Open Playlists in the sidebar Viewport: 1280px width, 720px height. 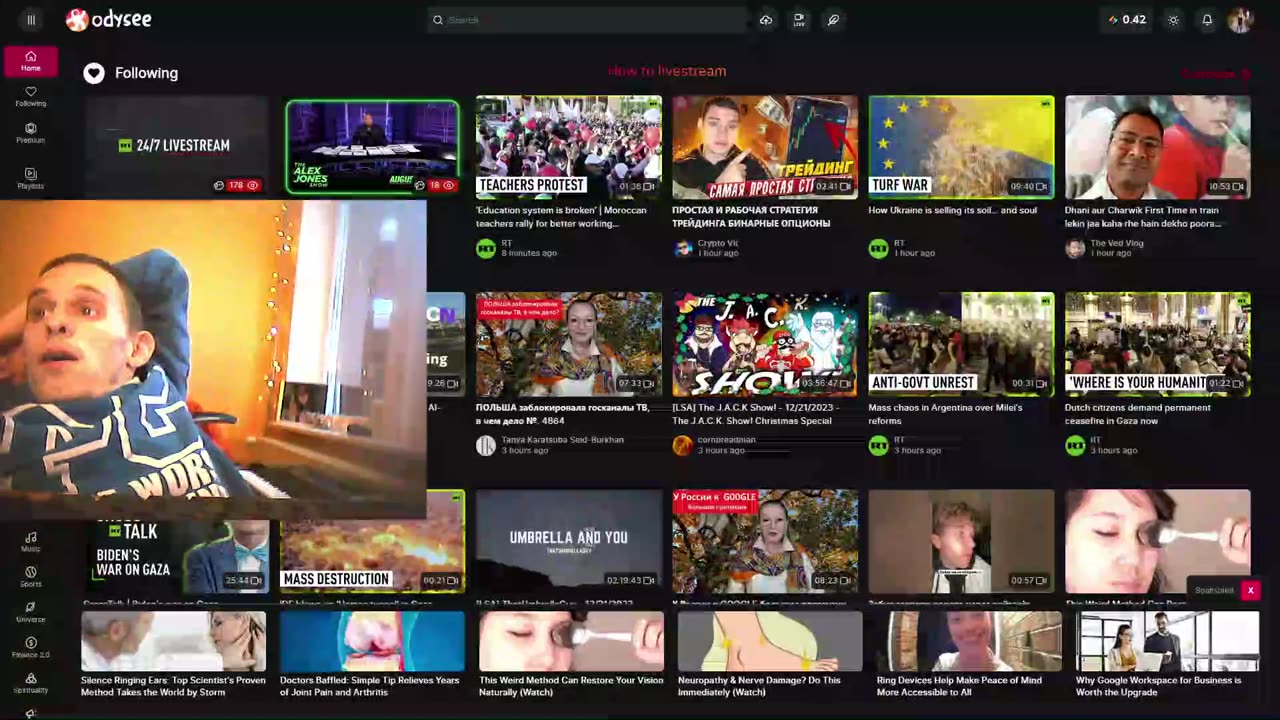31,178
